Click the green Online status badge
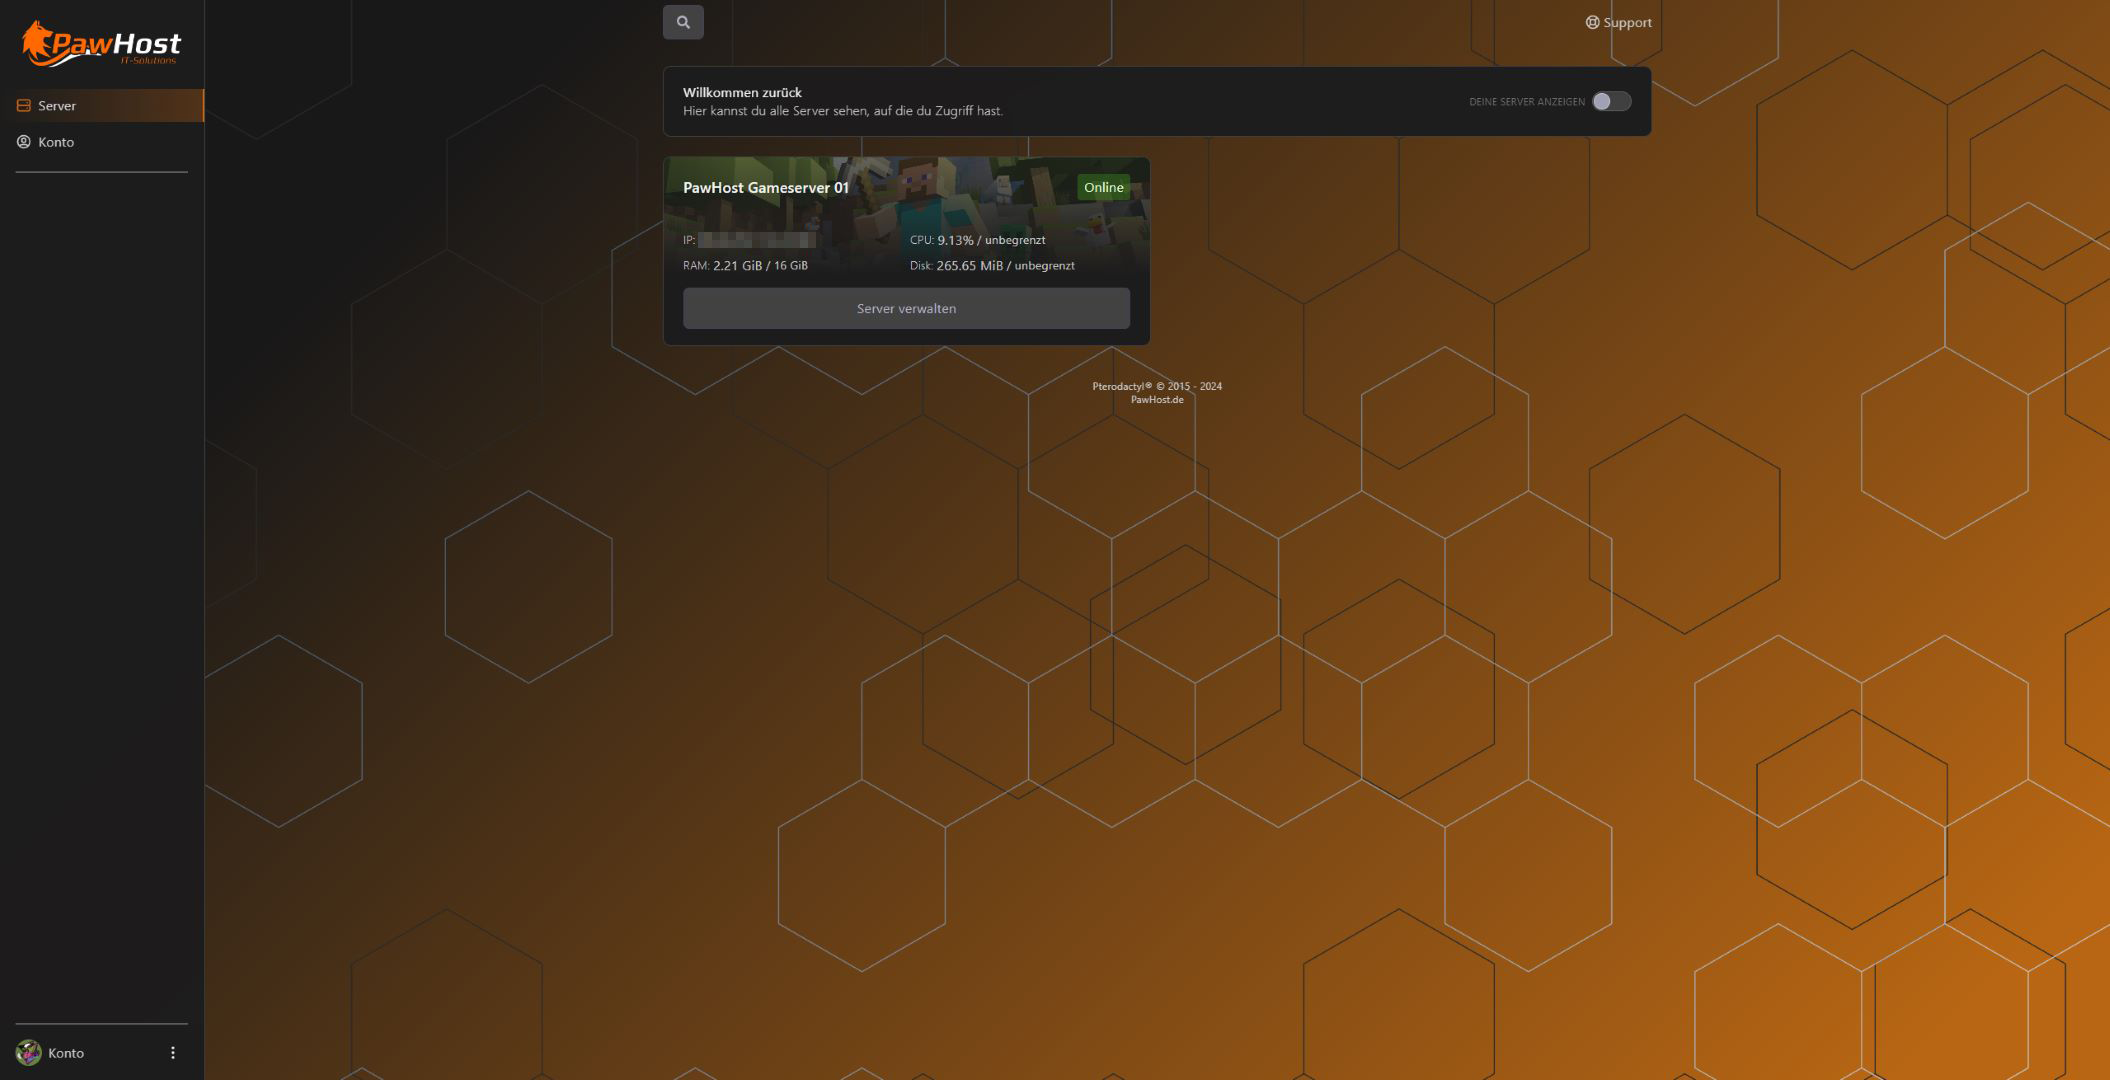 (x=1103, y=187)
